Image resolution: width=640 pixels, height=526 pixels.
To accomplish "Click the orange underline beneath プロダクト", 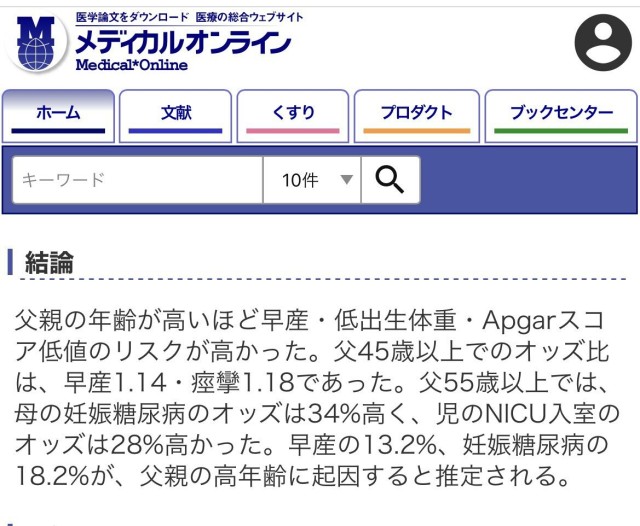I will (x=417, y=131).
